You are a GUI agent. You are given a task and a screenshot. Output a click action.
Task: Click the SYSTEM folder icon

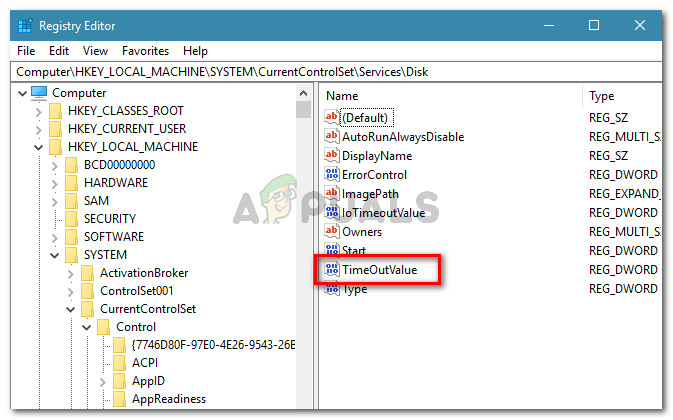[72, 255]
